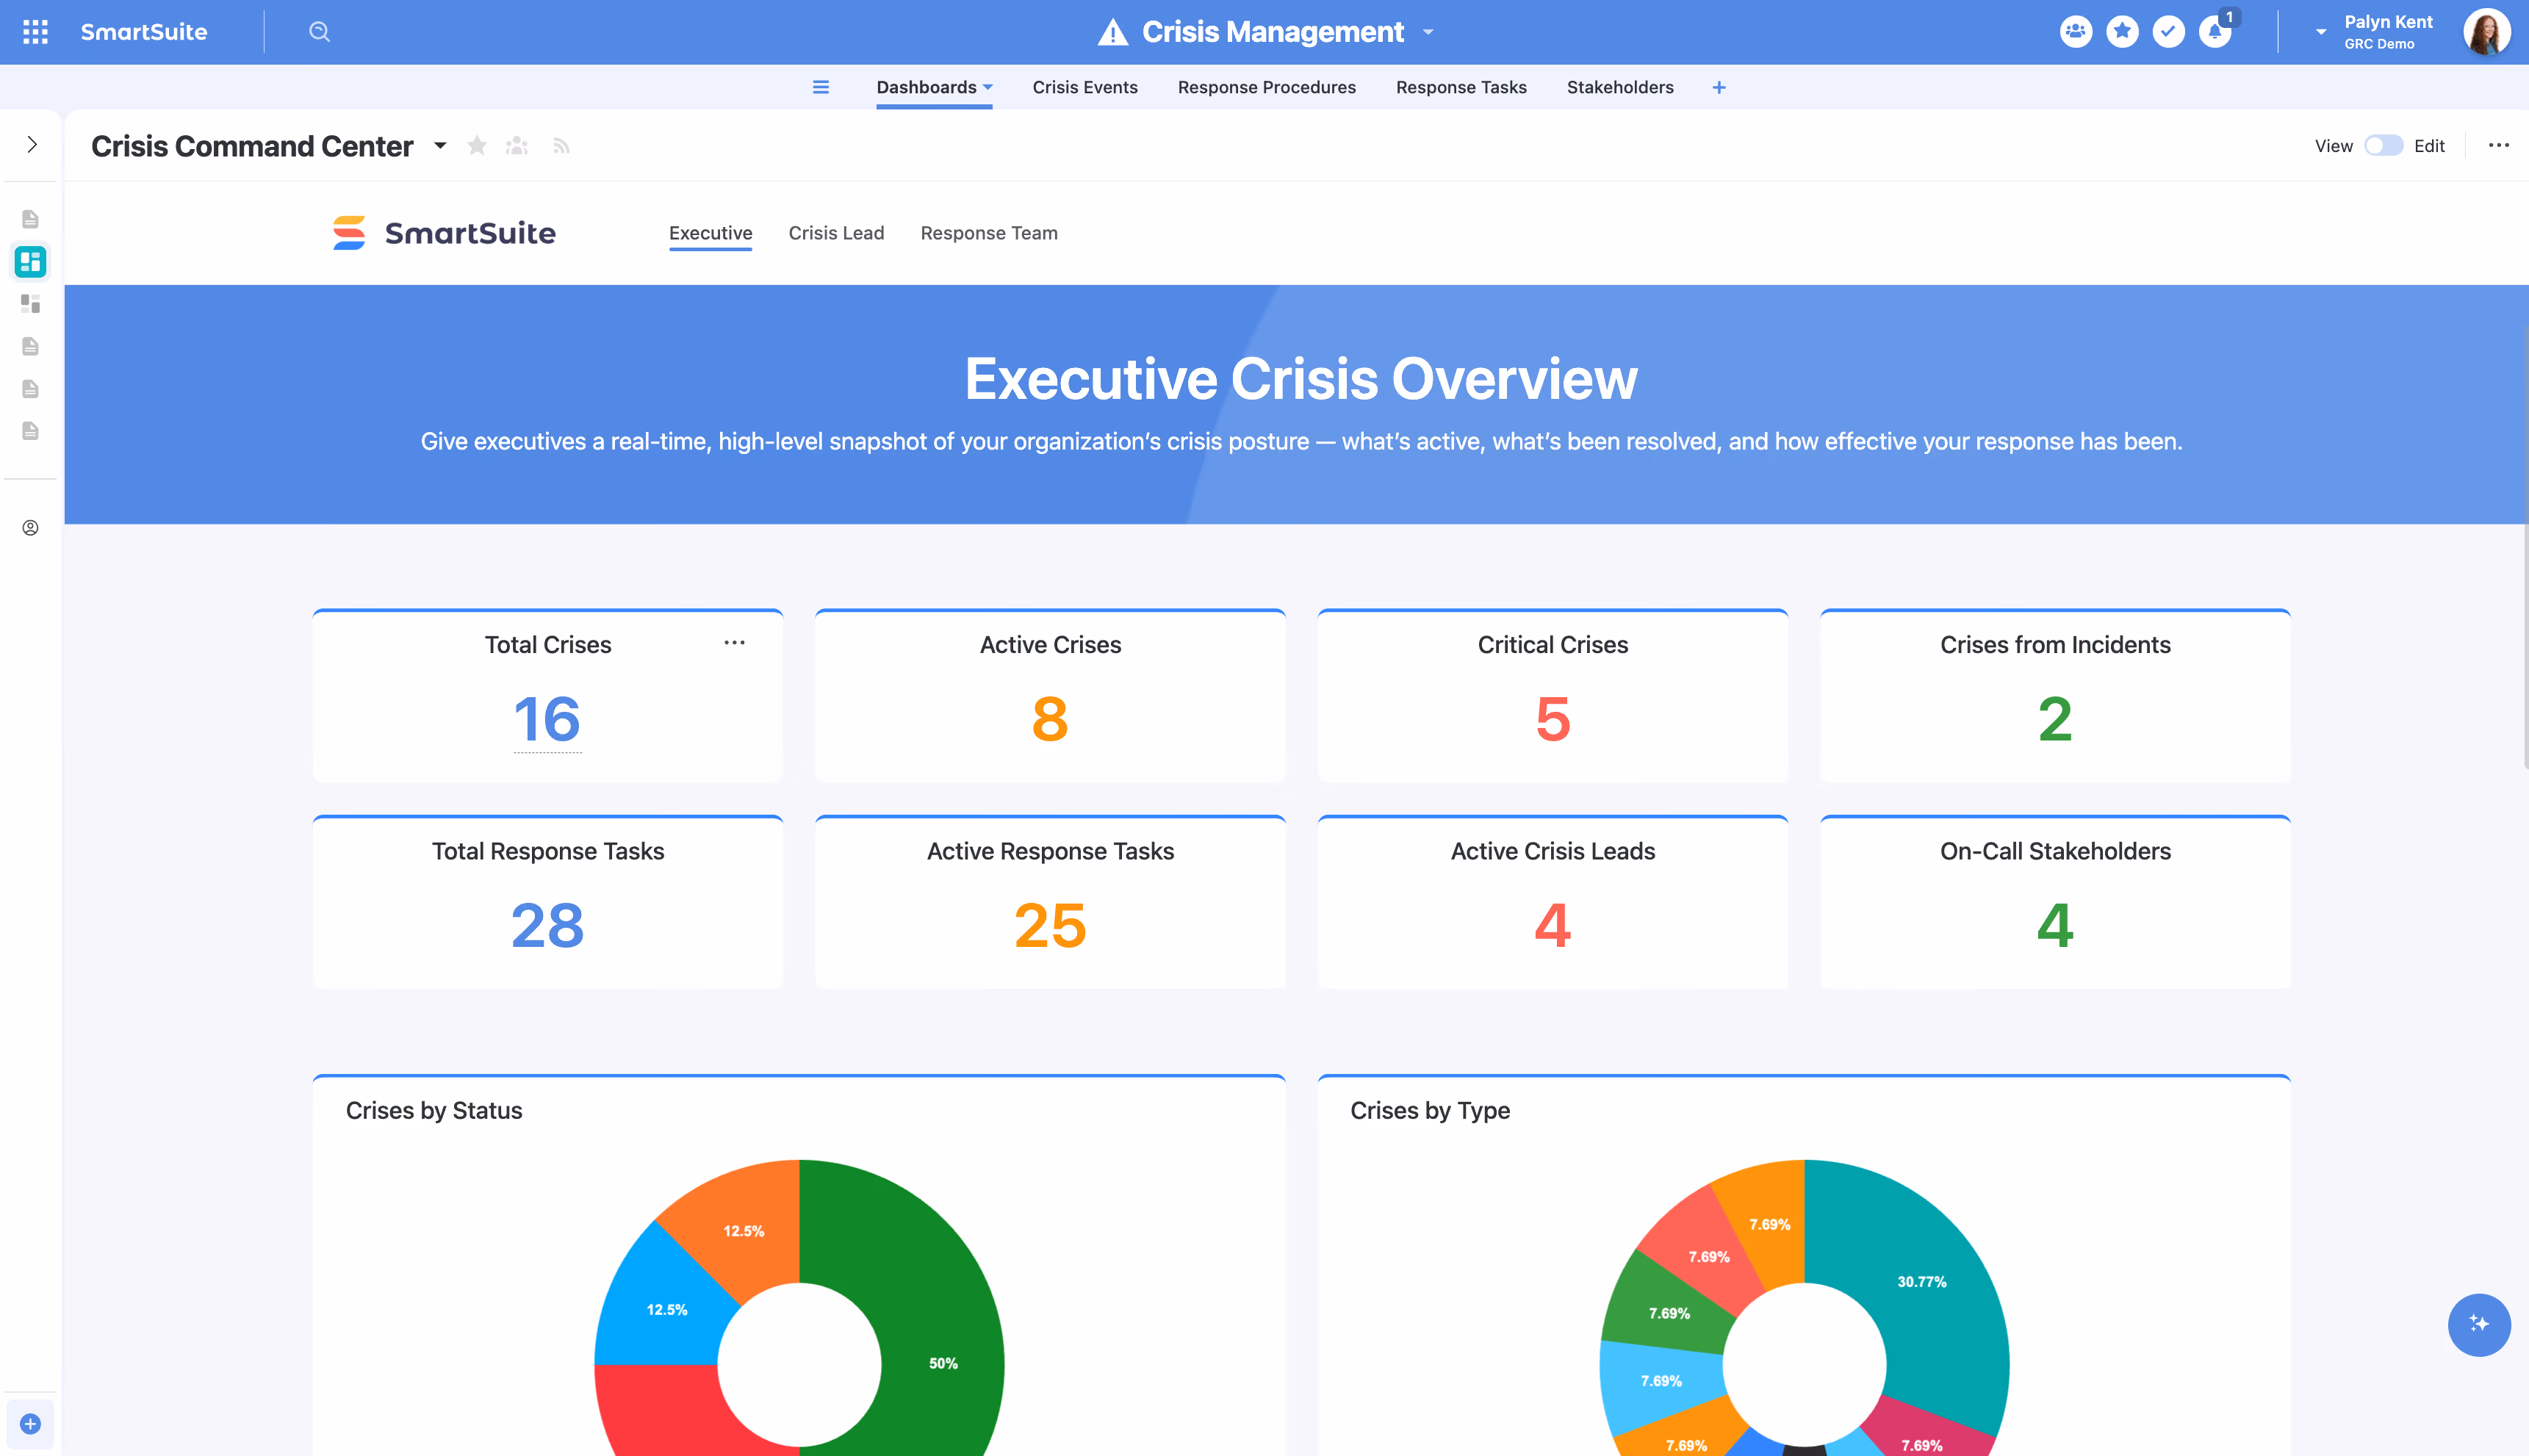The image size is (2529, 1456).
Task: Select the Response Team dashboard tab
Action: pyautogui.click(x=989, y=233)
